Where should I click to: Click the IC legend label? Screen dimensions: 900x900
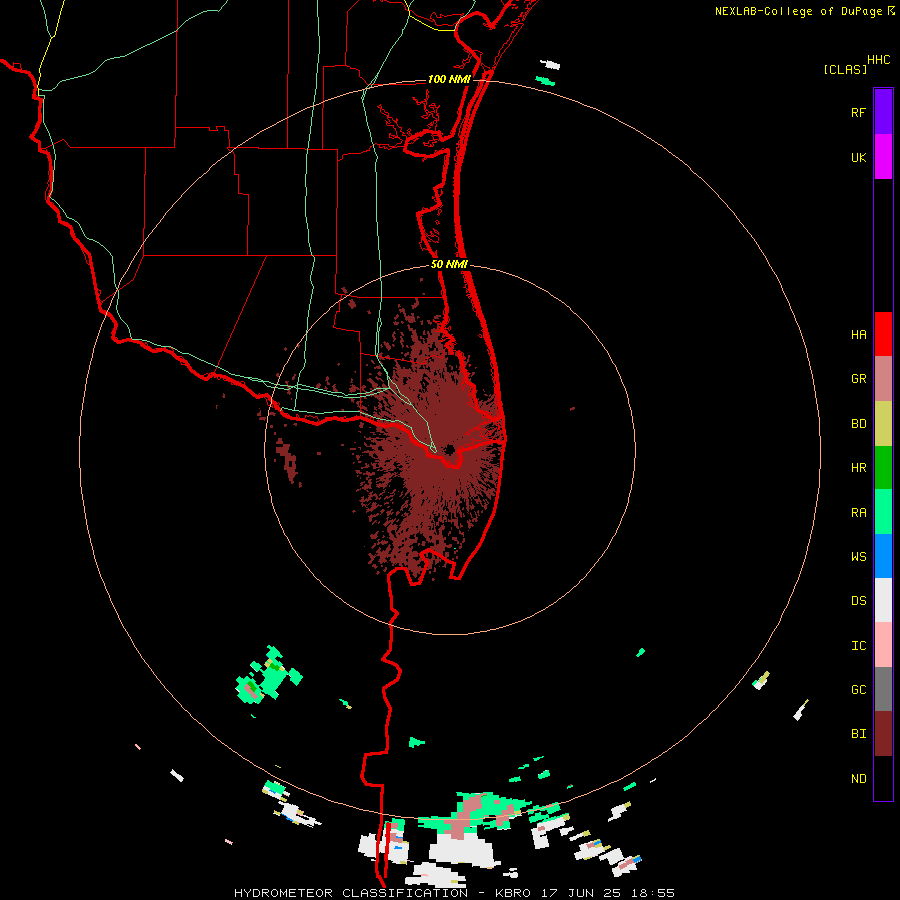[x=859, y=646]
